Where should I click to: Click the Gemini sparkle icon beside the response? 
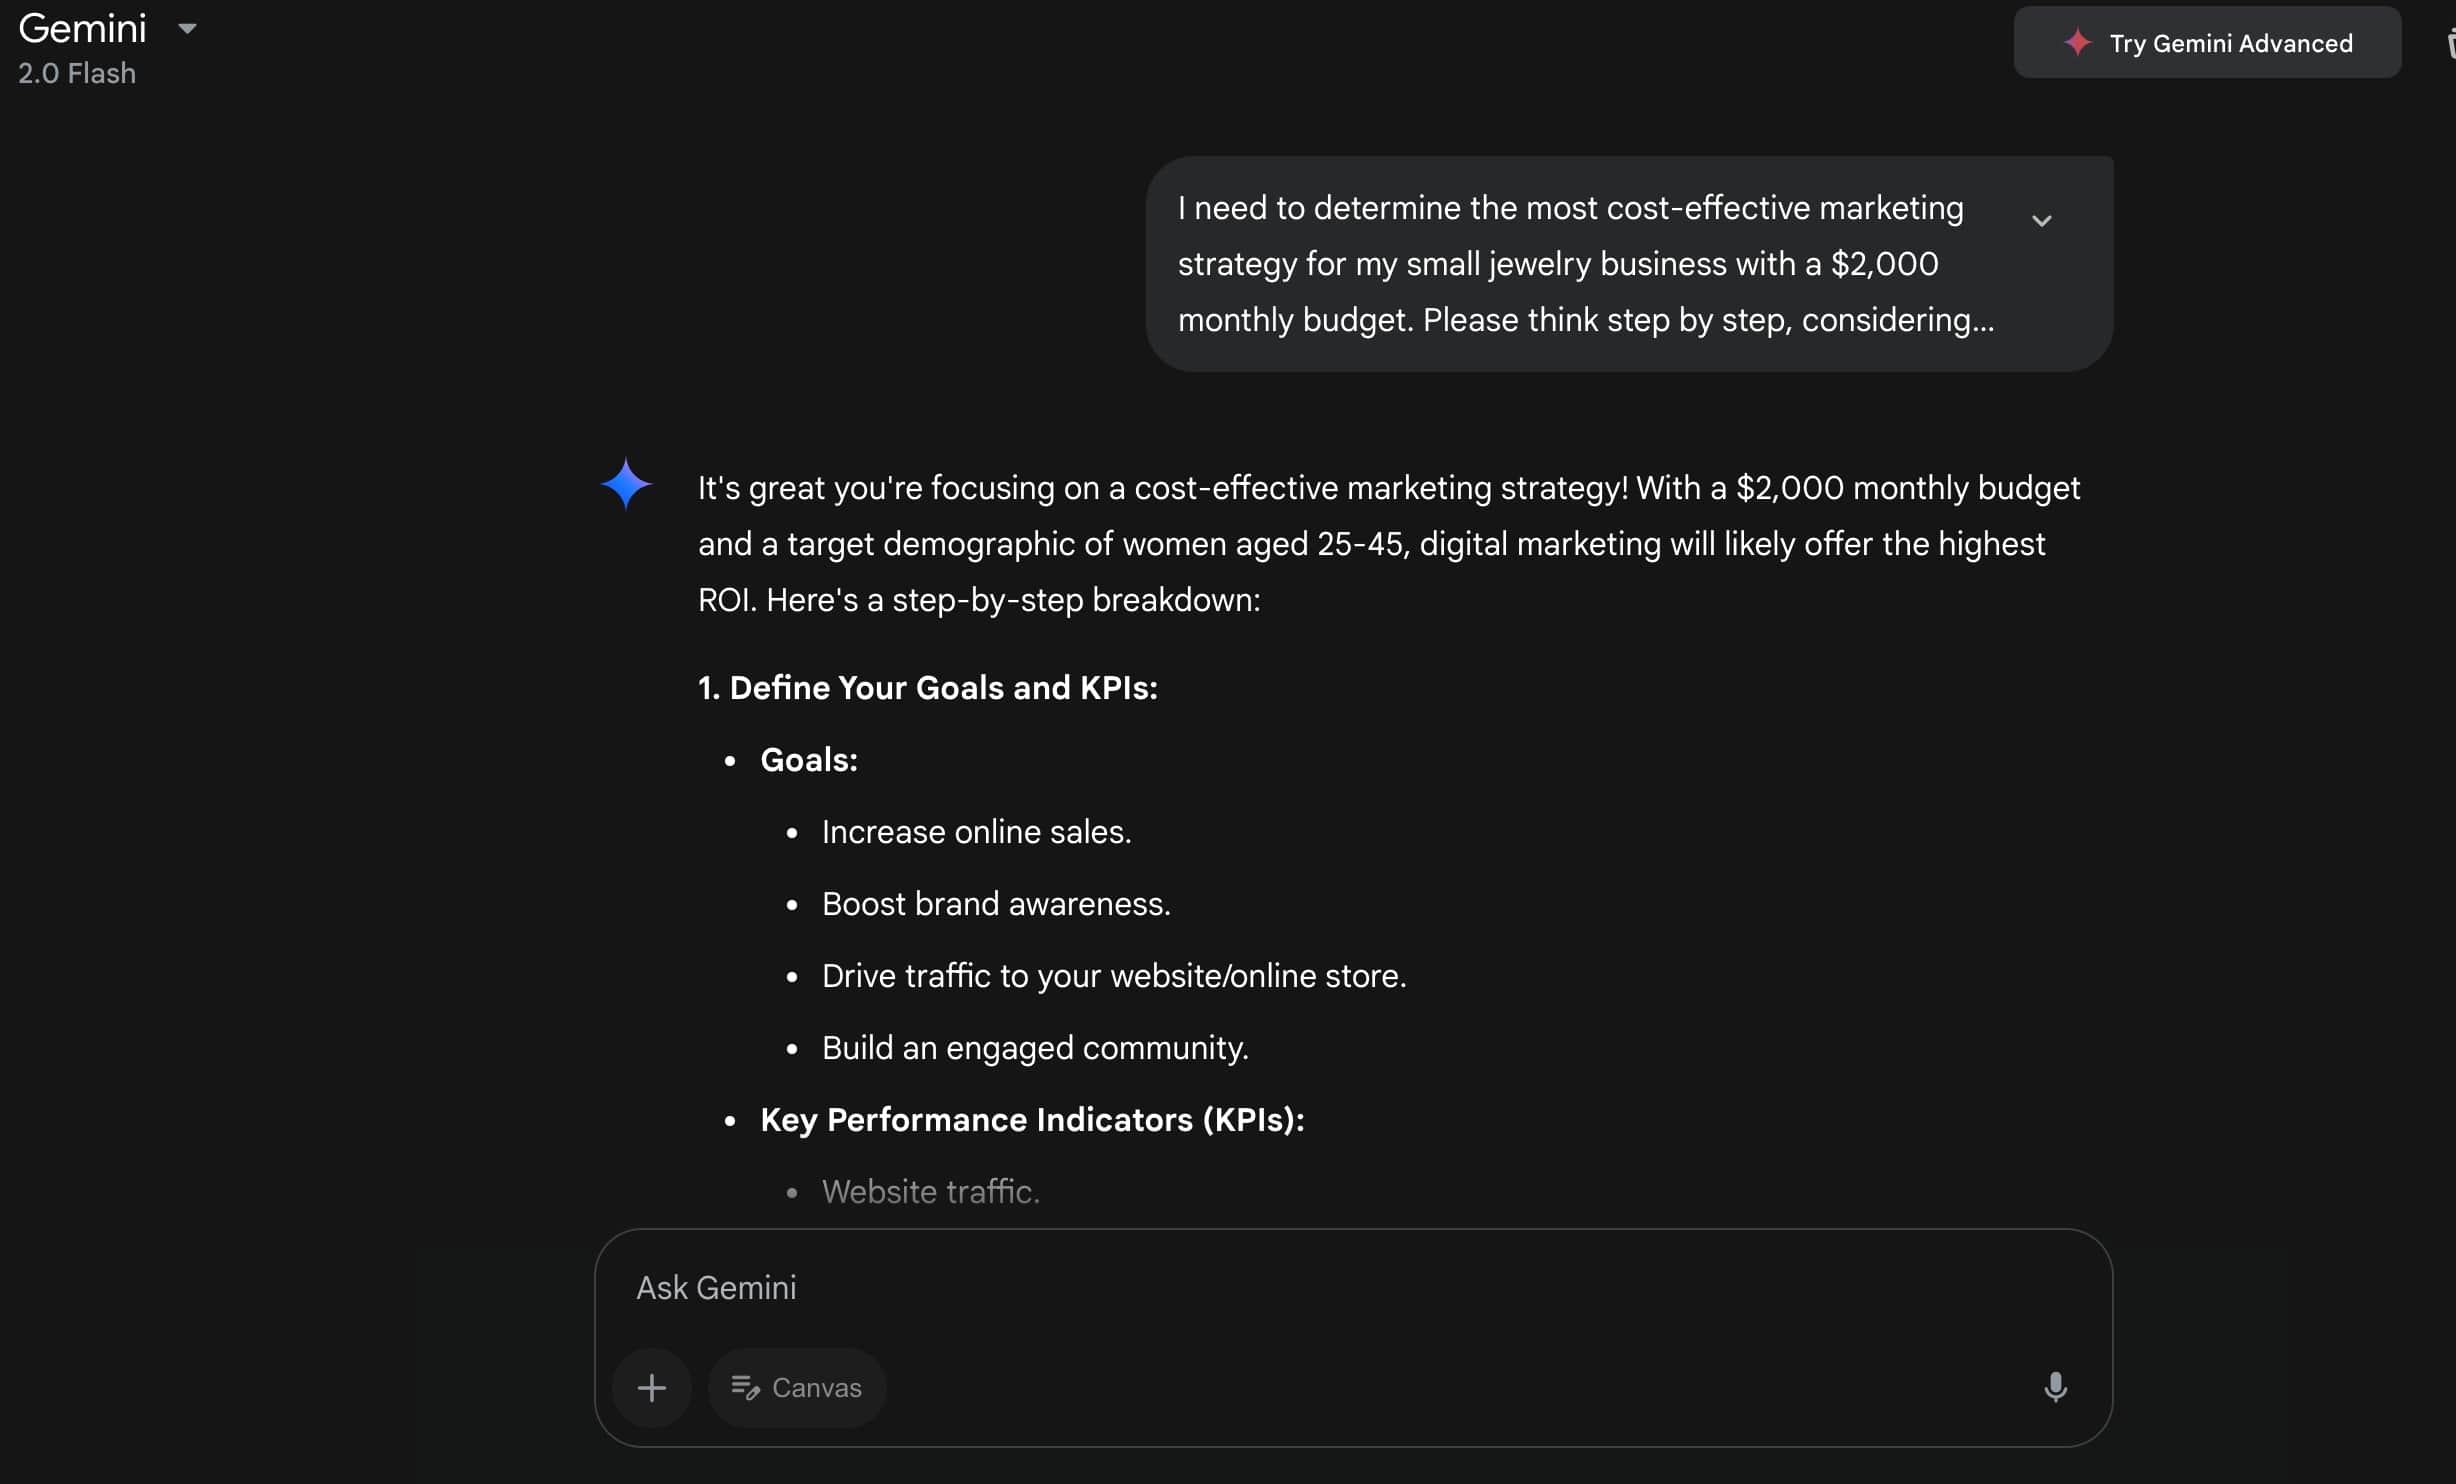pos(626,484)
